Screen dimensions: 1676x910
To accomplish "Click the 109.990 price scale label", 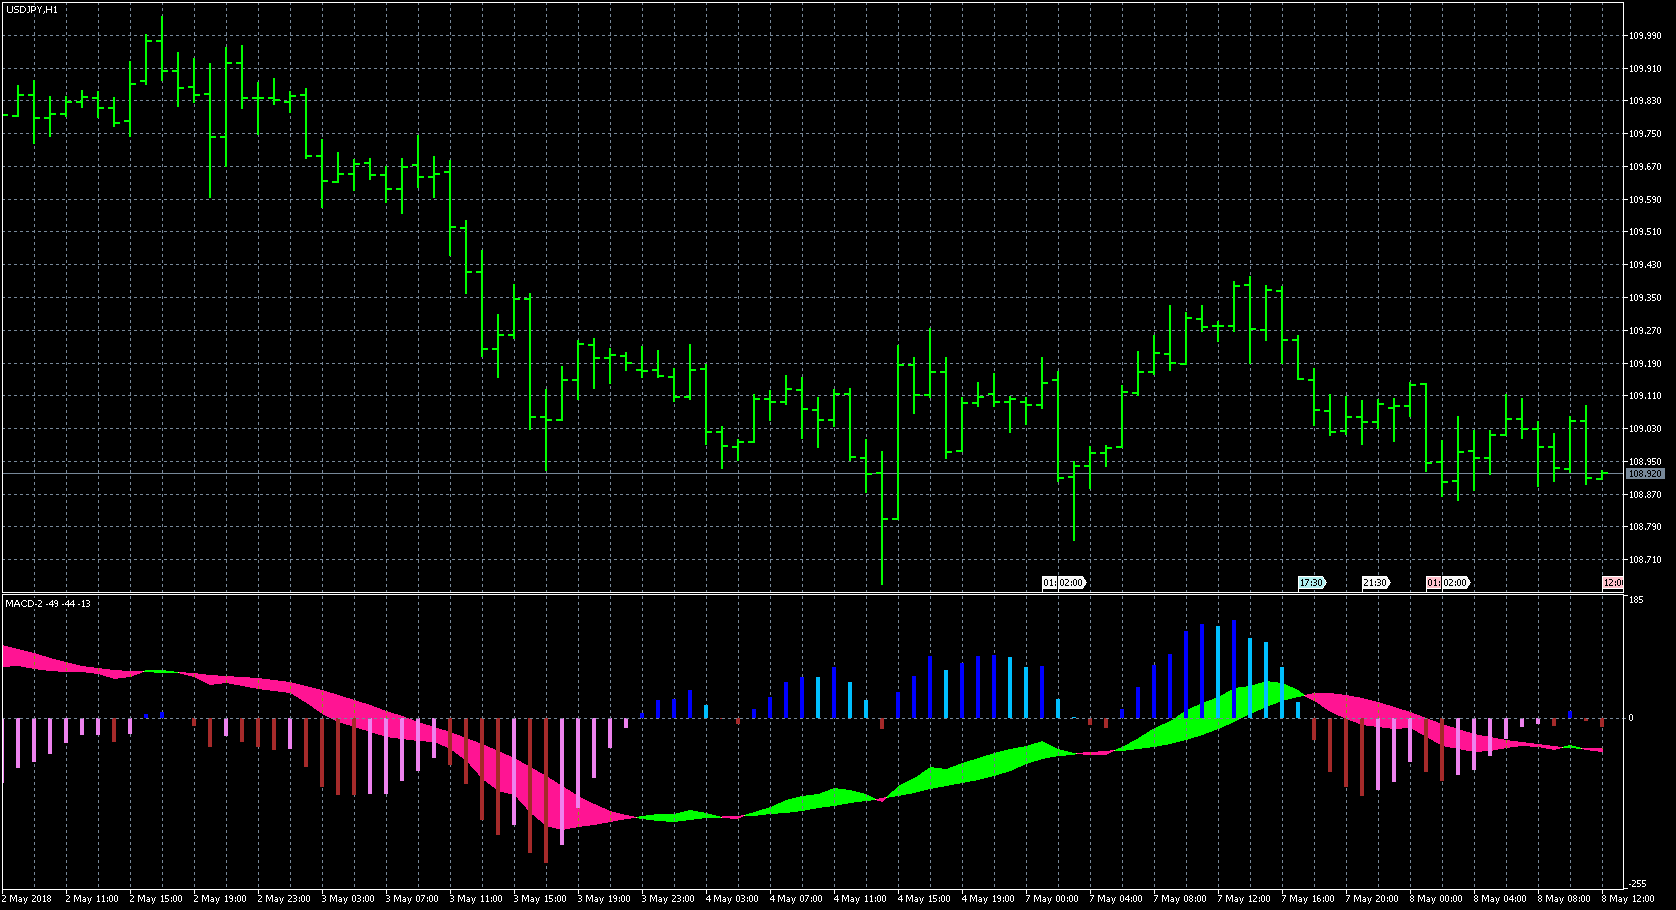I will 1645,36.
